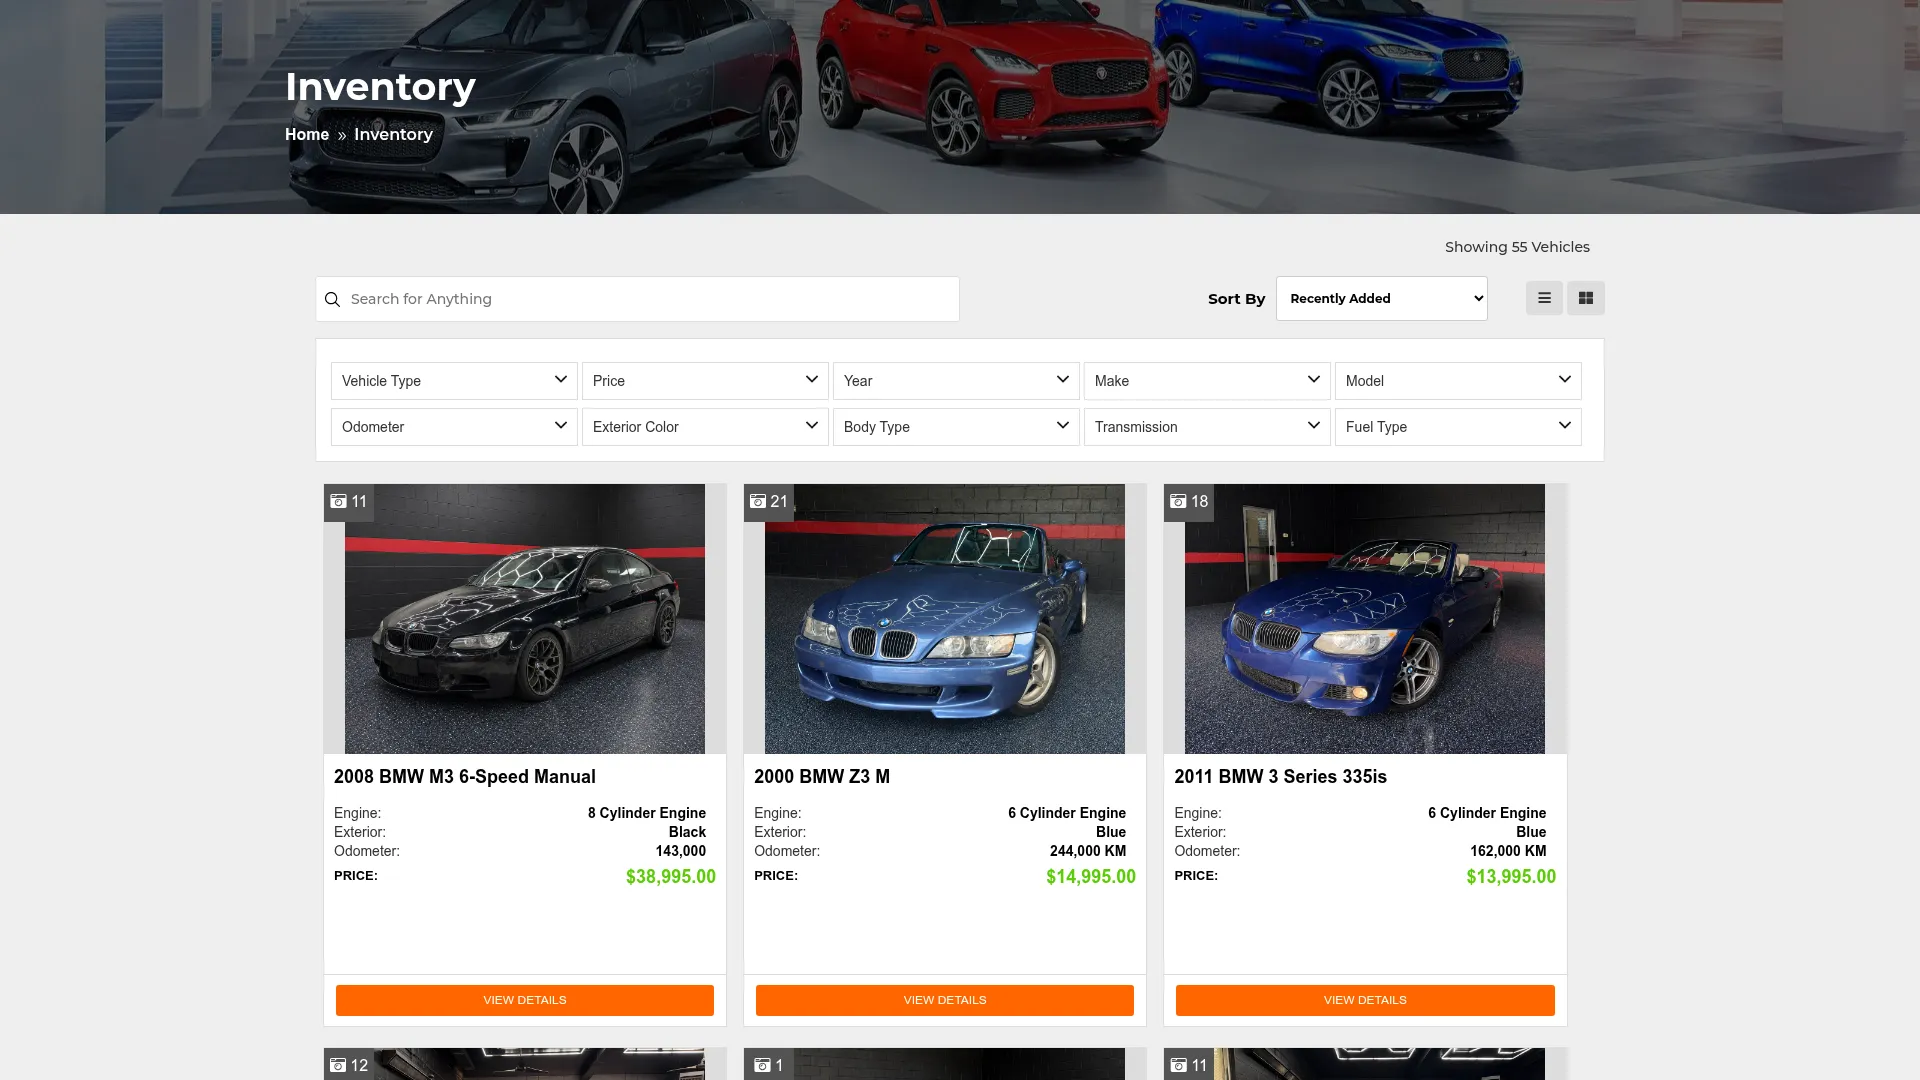This screenshot has height=1080, width=1920.
Task: Open the 2000 BMW Z3 M title
Action: [822, 777]
